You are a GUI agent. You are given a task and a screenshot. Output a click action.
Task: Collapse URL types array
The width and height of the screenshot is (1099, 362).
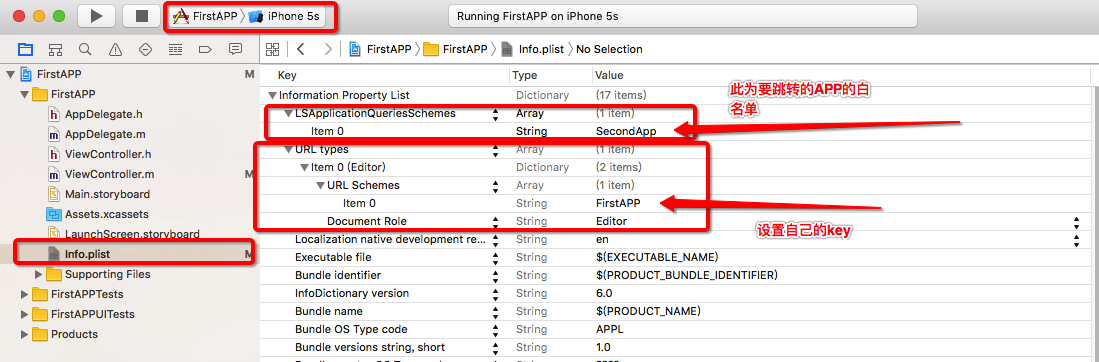click(x=288, y=149)
